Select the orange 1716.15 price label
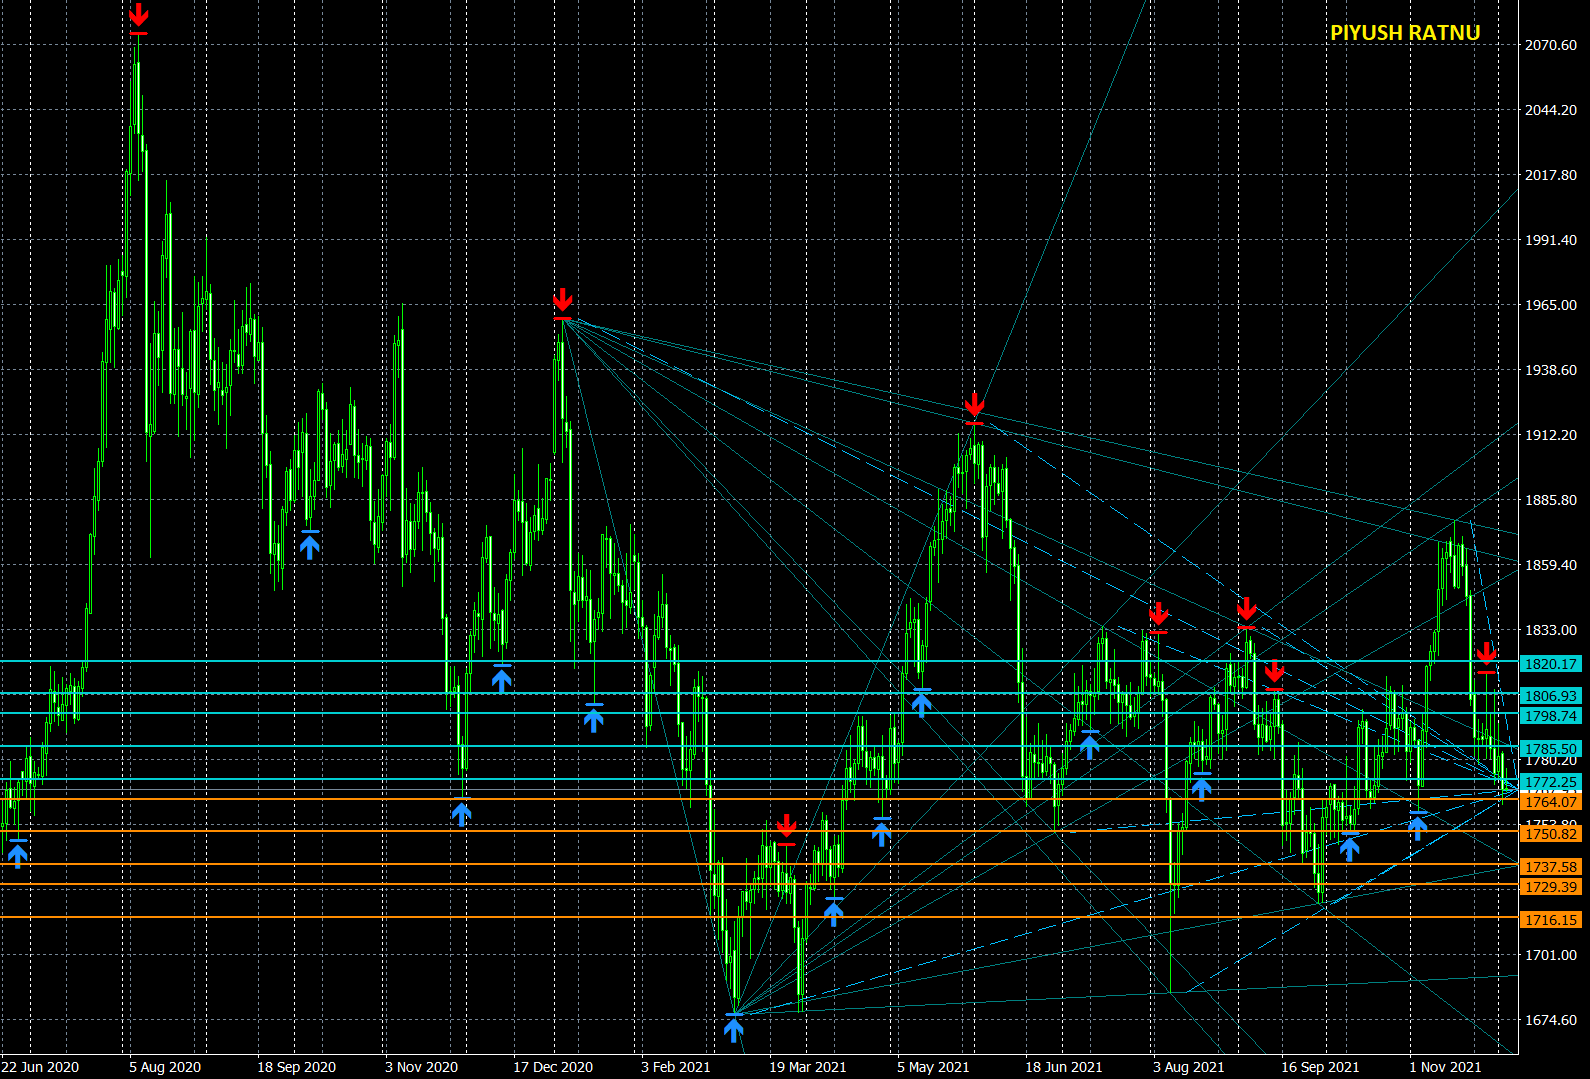1590x1079 pixels. point(1550,920)
